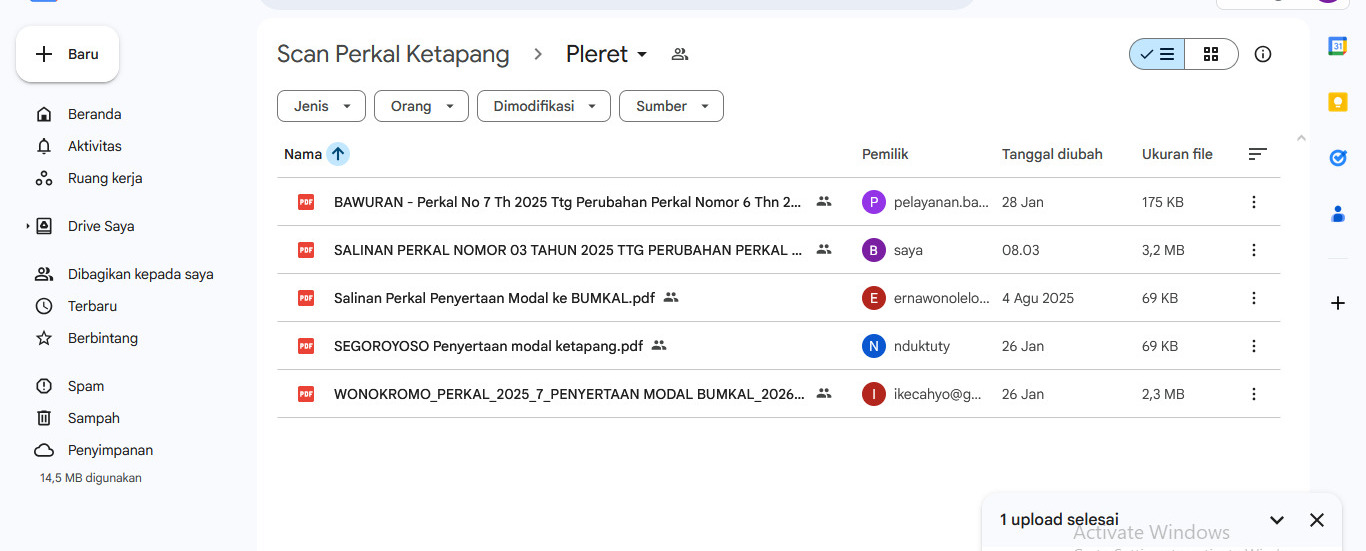The width and height of the screenshot is (1366, 551).
Task: Switch to grid layout view
Action: pos(1211,54)
